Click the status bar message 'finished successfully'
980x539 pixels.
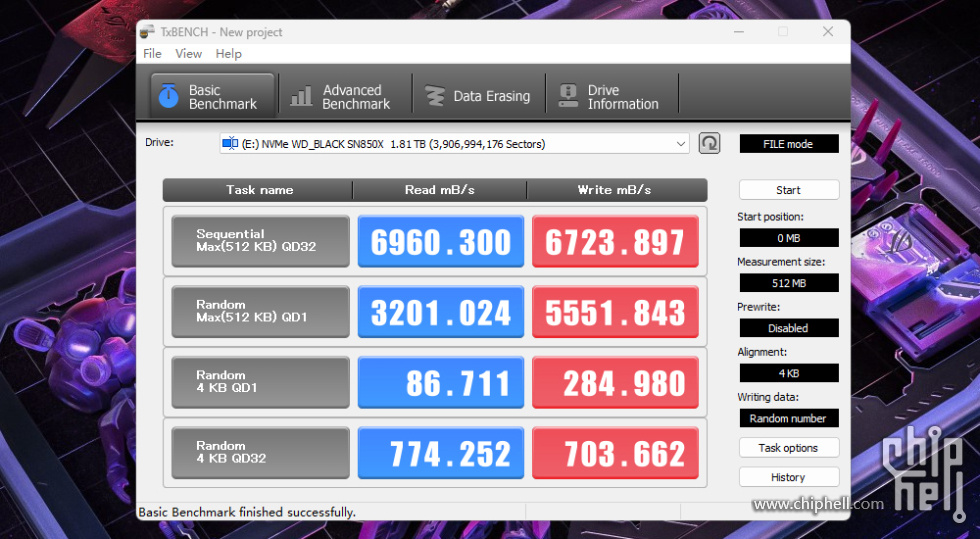[247, 512]
